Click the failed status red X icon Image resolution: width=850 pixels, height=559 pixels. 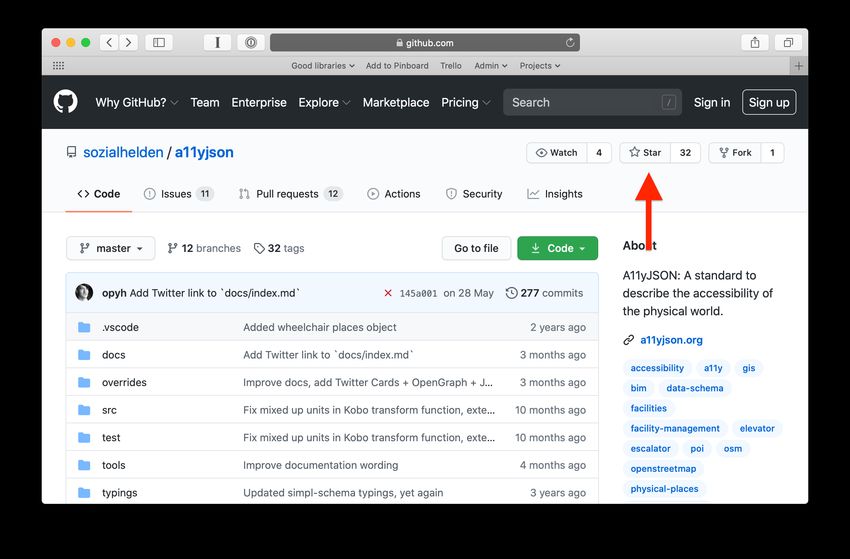click(x=388, y=293)
